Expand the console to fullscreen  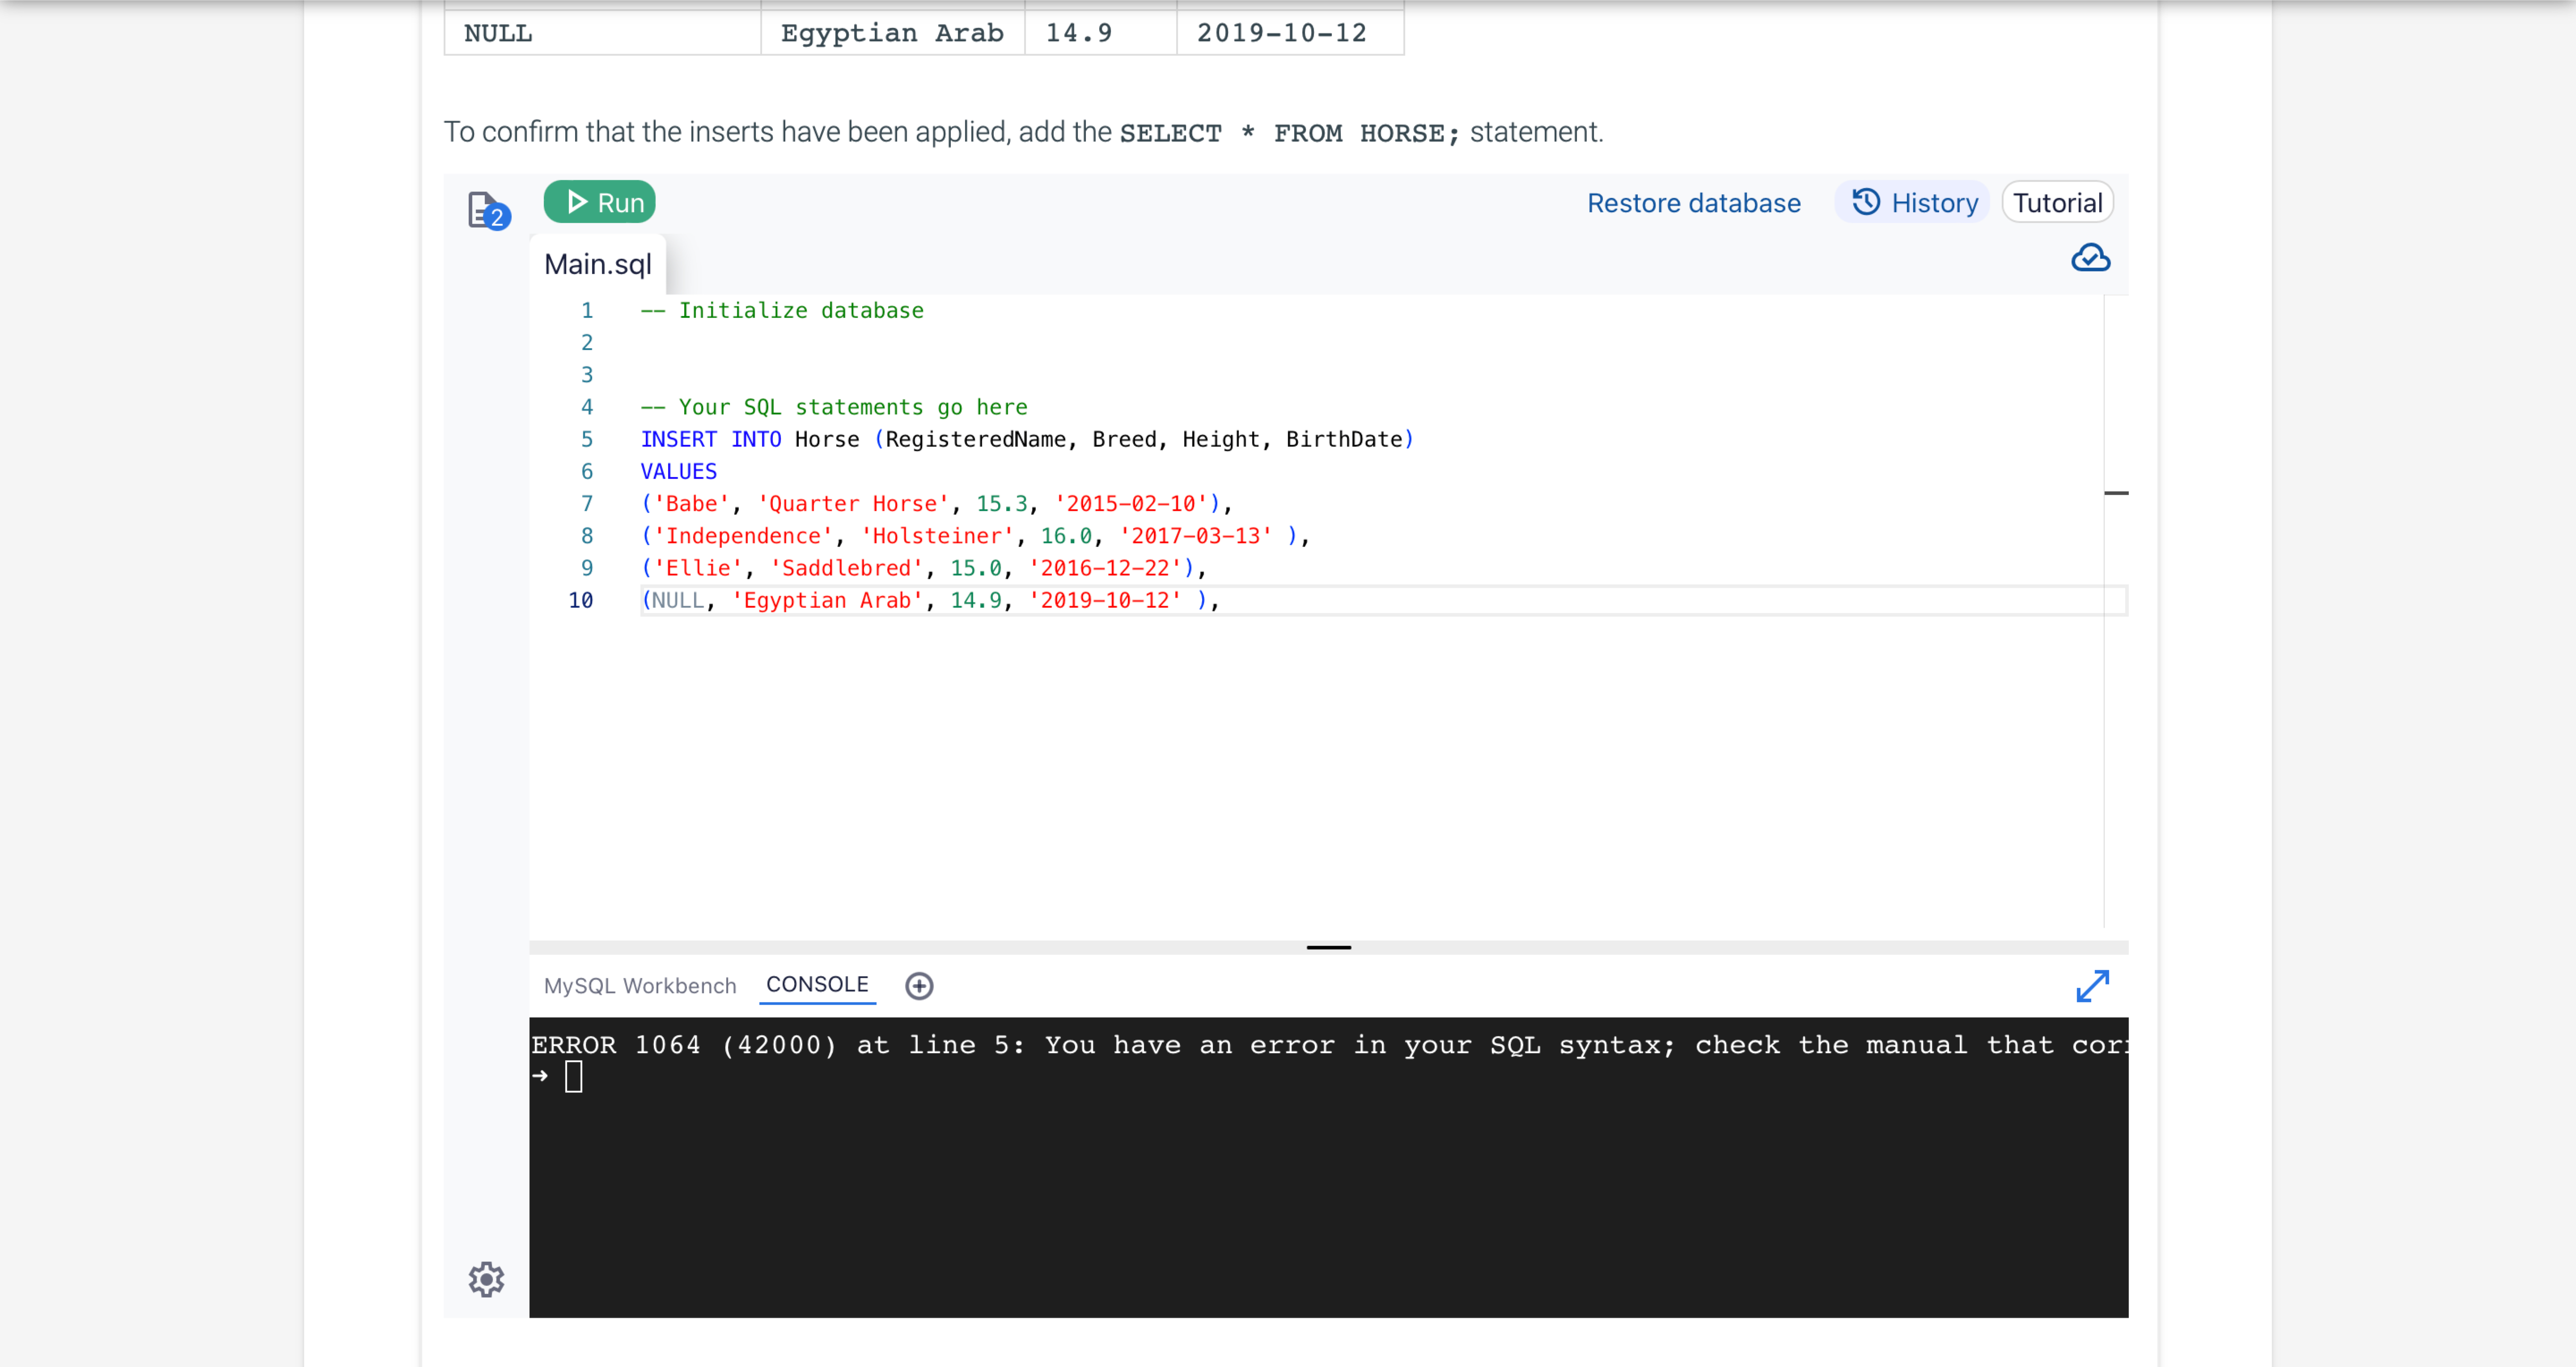(x=2092, y=986)
